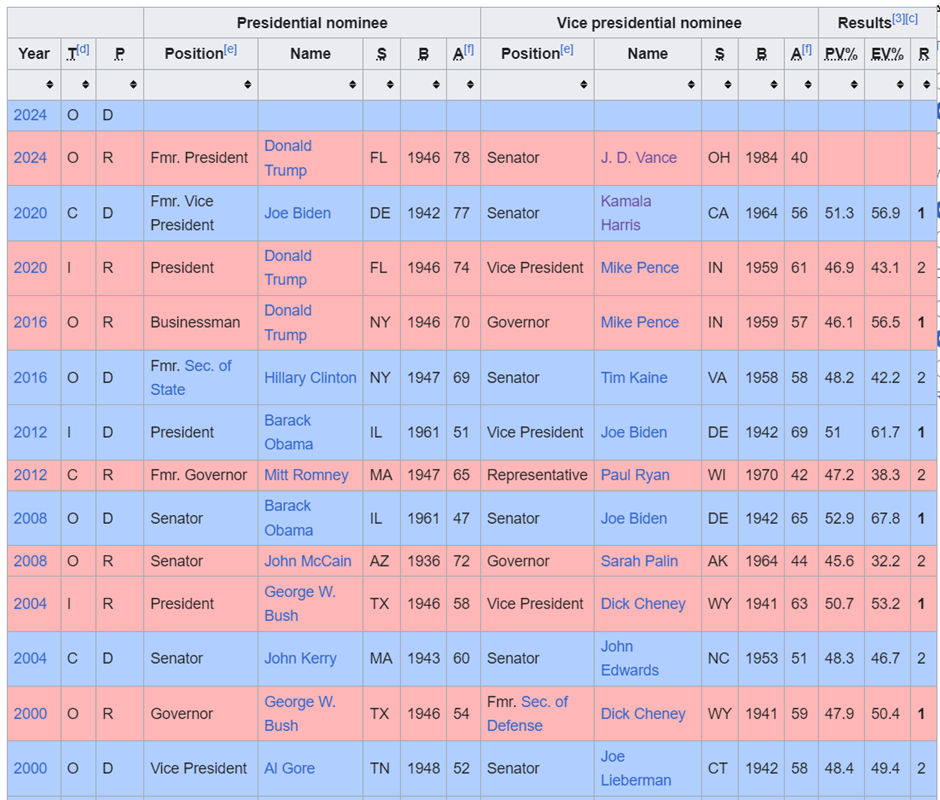Click the EV% column header abbreviation
The image size is (940, 800).
887,54
